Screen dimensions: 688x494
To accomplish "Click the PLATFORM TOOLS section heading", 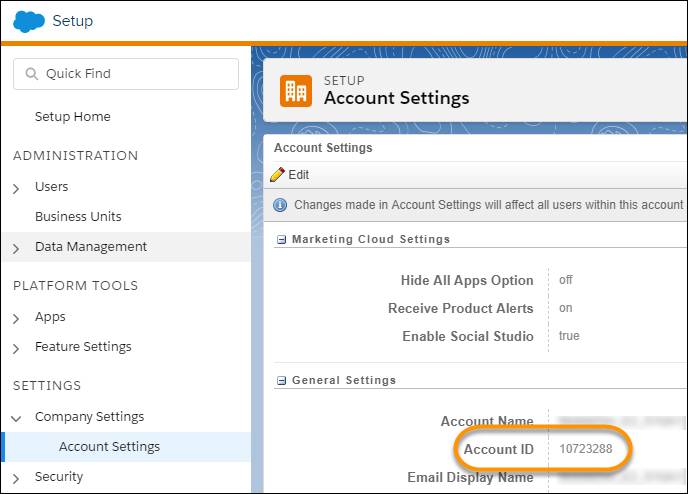I will [75, 286].
